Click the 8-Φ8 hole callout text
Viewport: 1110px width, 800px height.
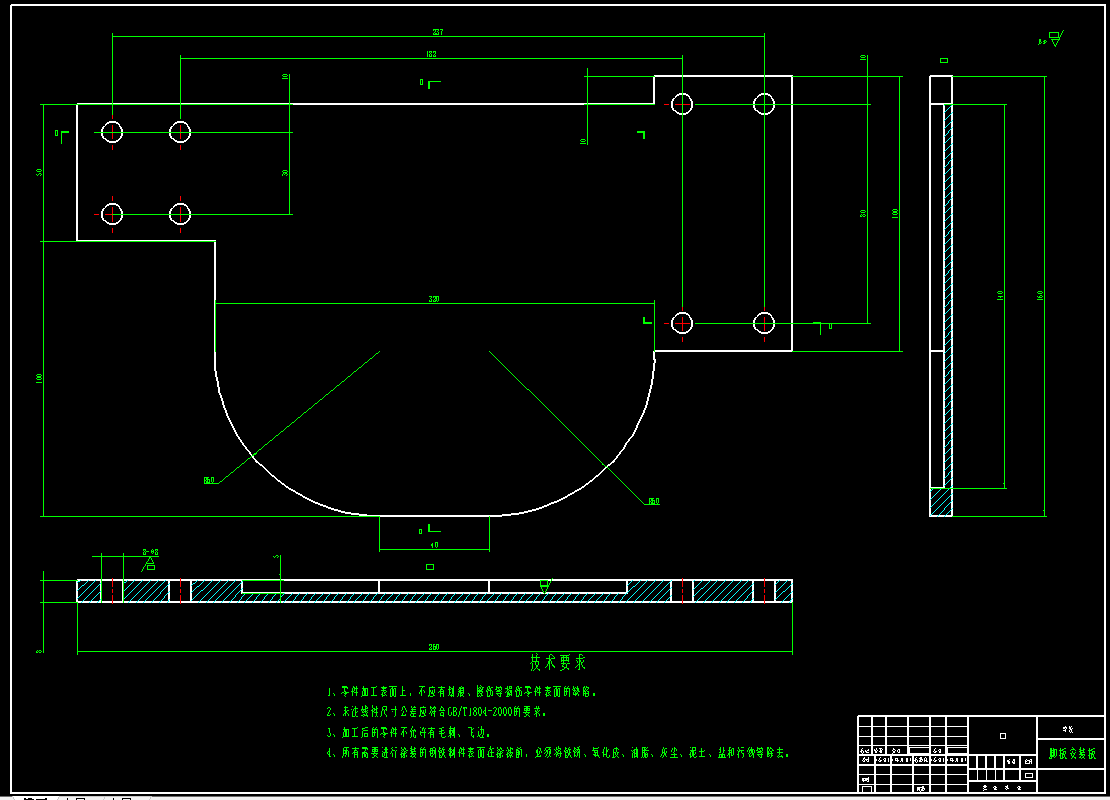pos(150,552)
